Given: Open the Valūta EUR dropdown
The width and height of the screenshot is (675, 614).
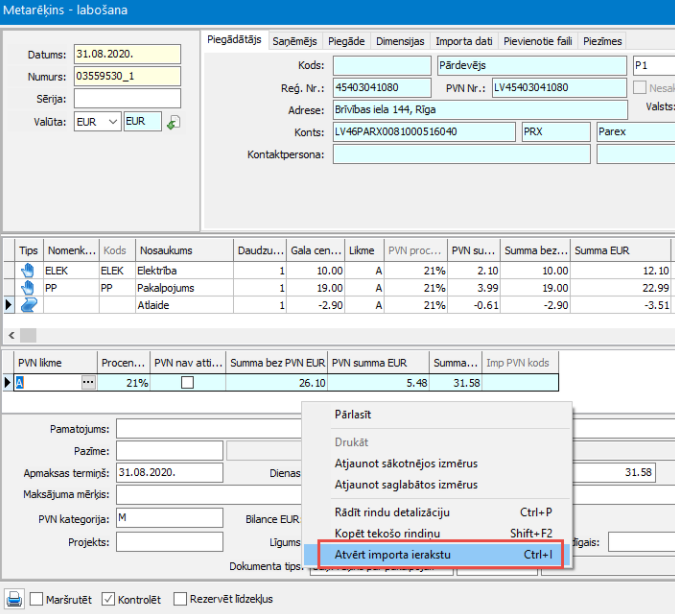Looking at the screenshot, I should coord(111,121).
